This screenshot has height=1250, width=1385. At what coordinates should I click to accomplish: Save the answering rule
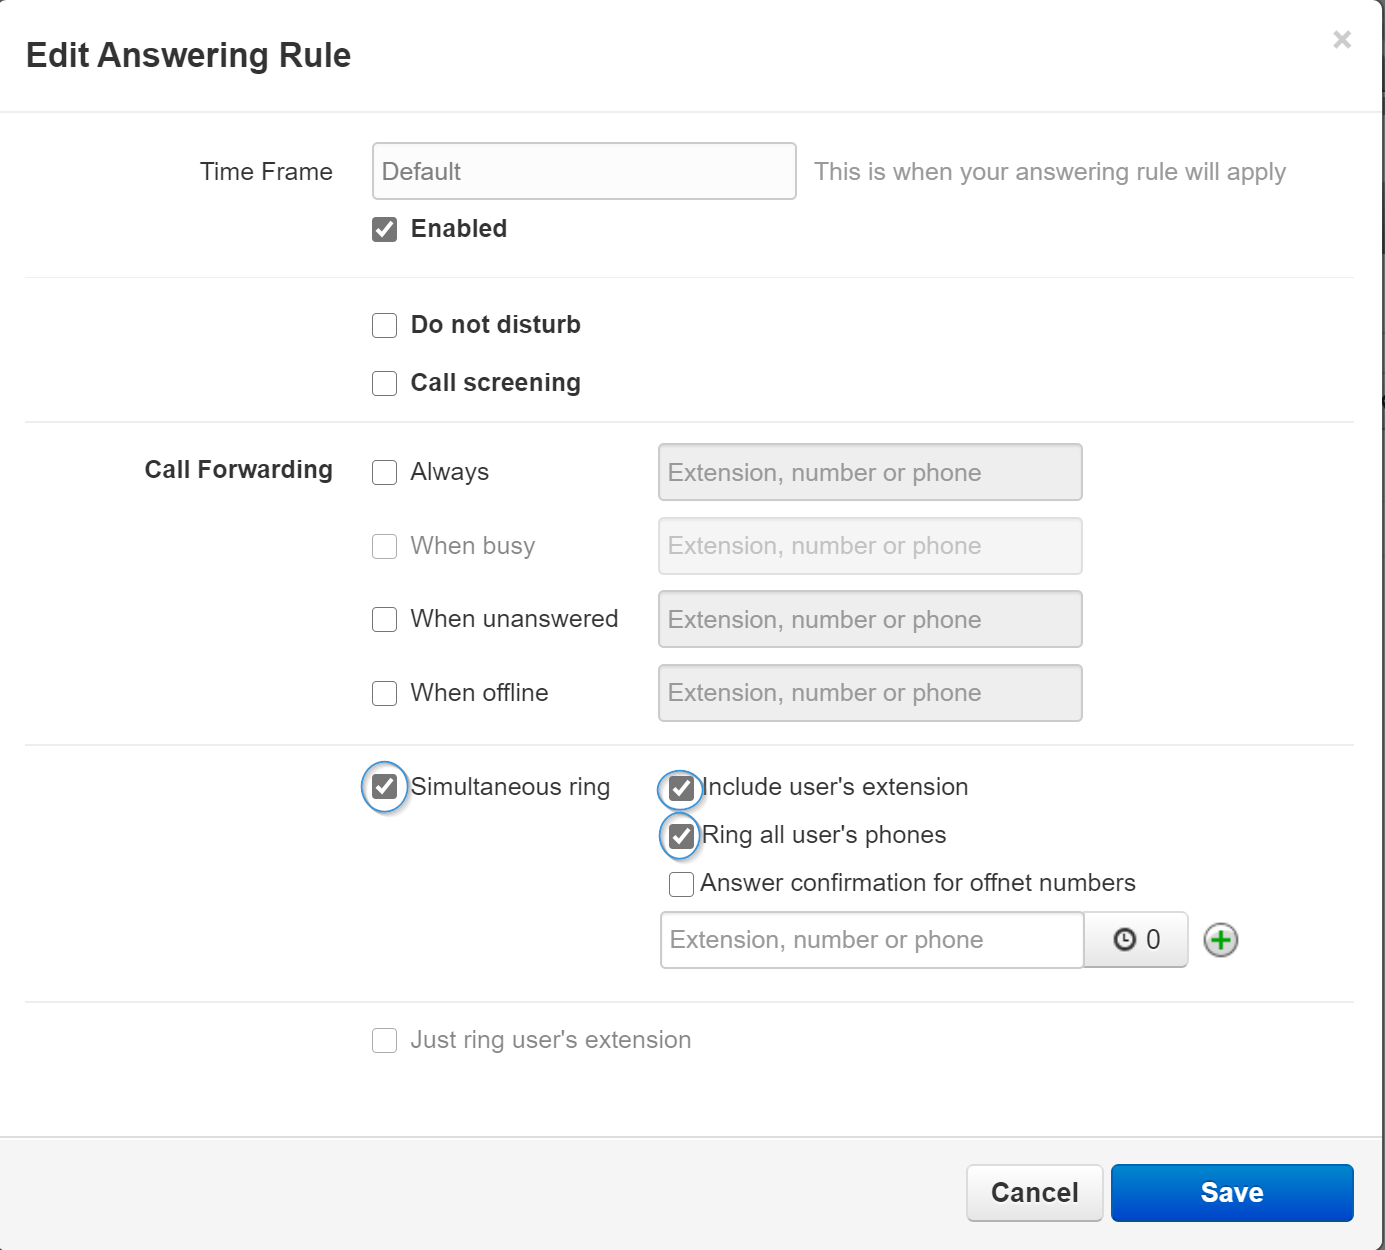tap(1231, 1193)
